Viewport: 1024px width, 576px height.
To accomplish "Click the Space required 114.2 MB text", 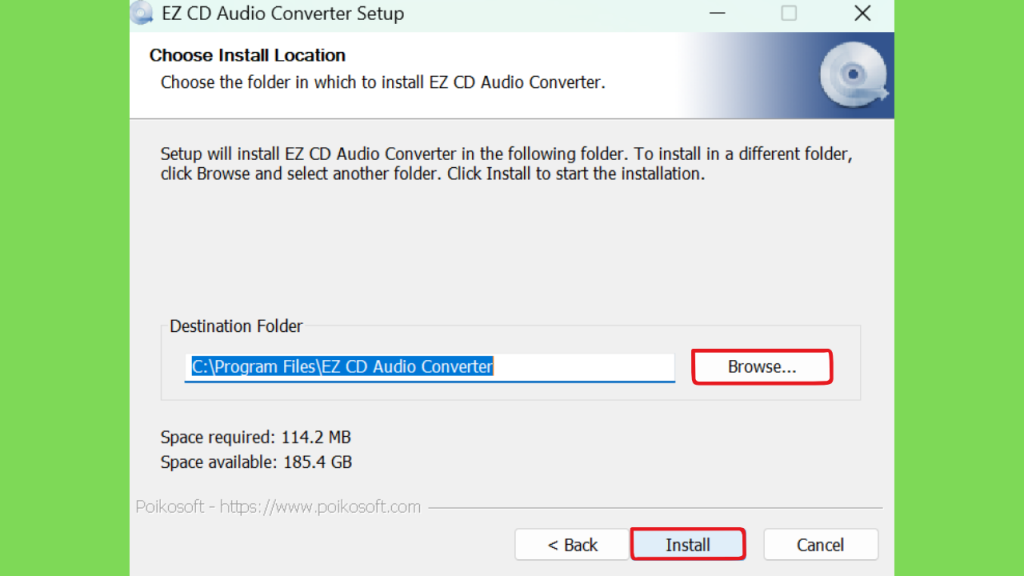I will coord(256,437).
